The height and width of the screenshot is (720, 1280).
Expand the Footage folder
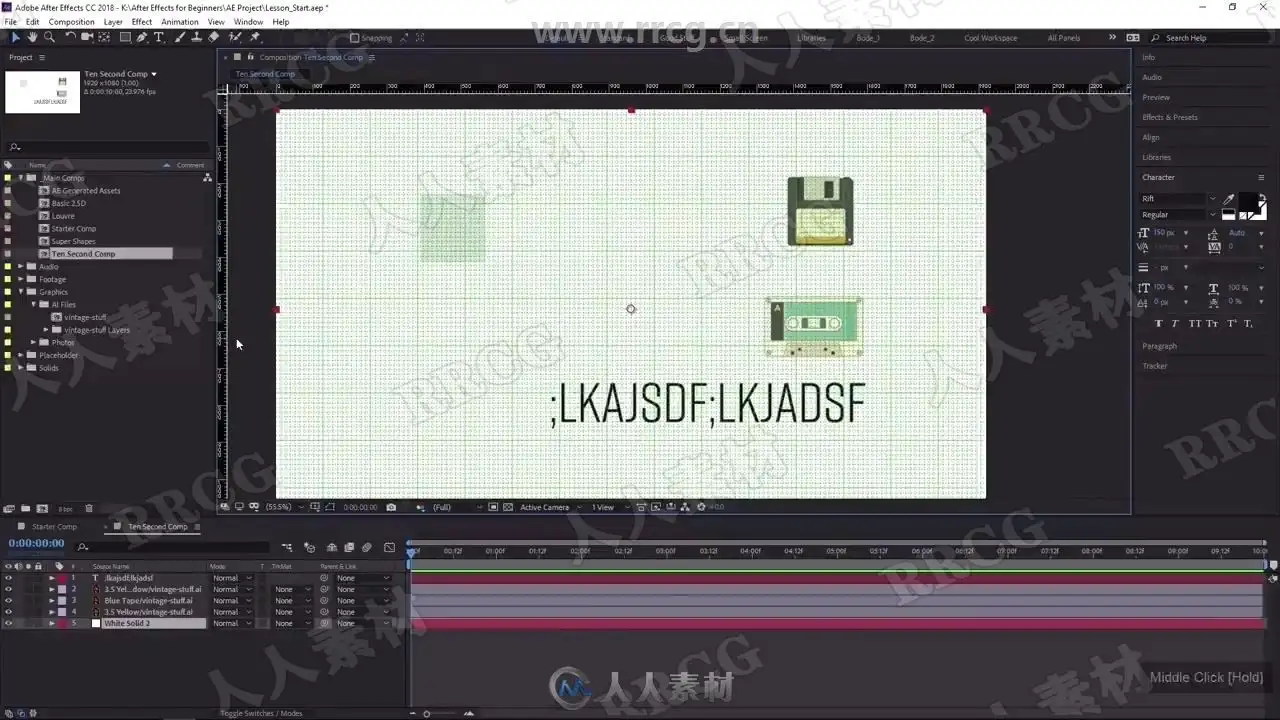click(x=21, y=279)
